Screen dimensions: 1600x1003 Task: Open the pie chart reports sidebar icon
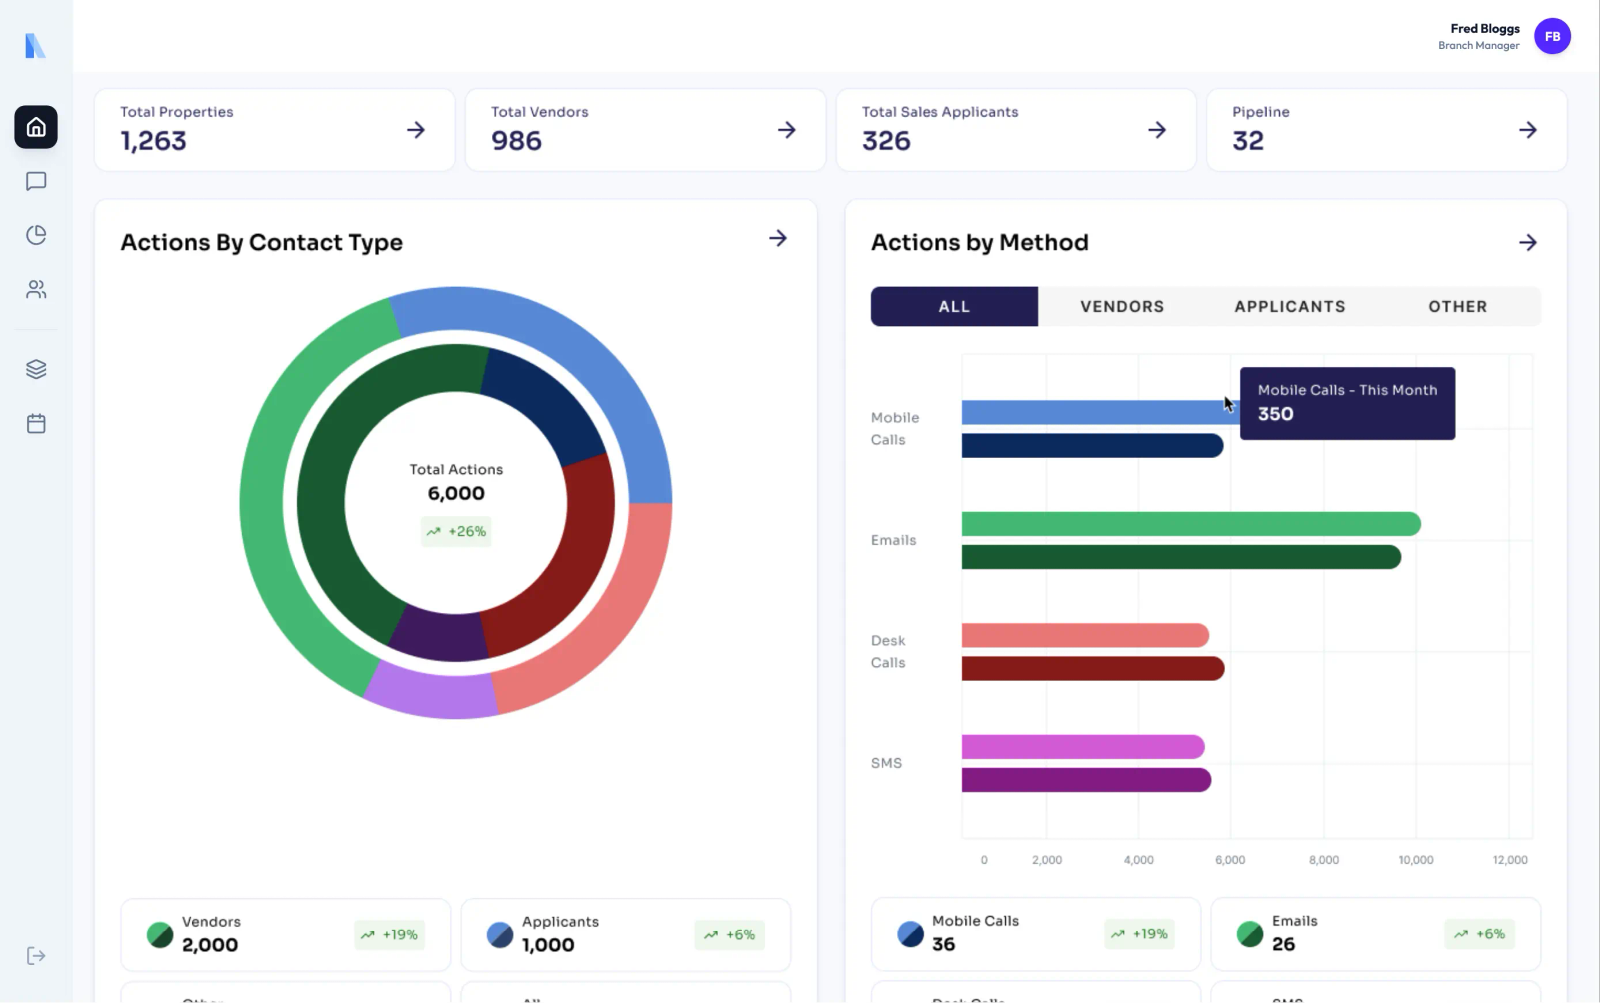pos(36,235)
